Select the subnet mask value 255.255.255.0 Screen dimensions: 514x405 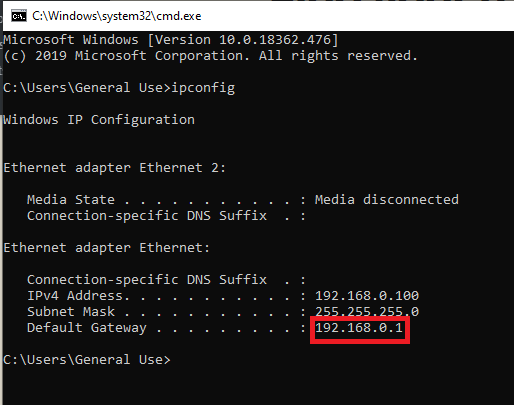[367, 312]
